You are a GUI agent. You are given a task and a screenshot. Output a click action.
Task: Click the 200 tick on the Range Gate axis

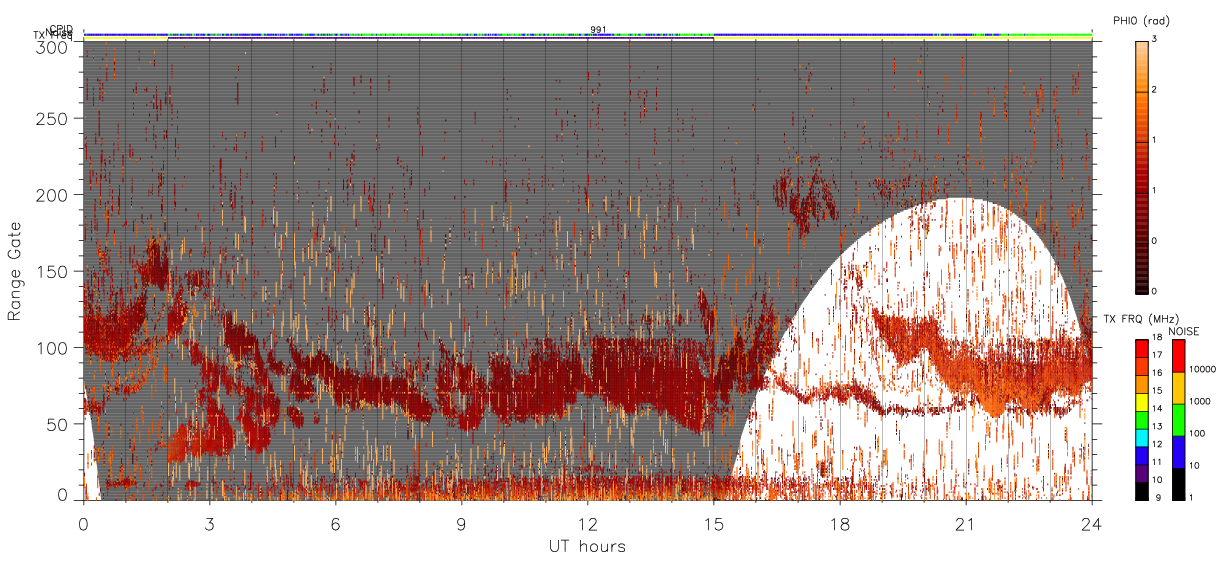coord(52,195)
